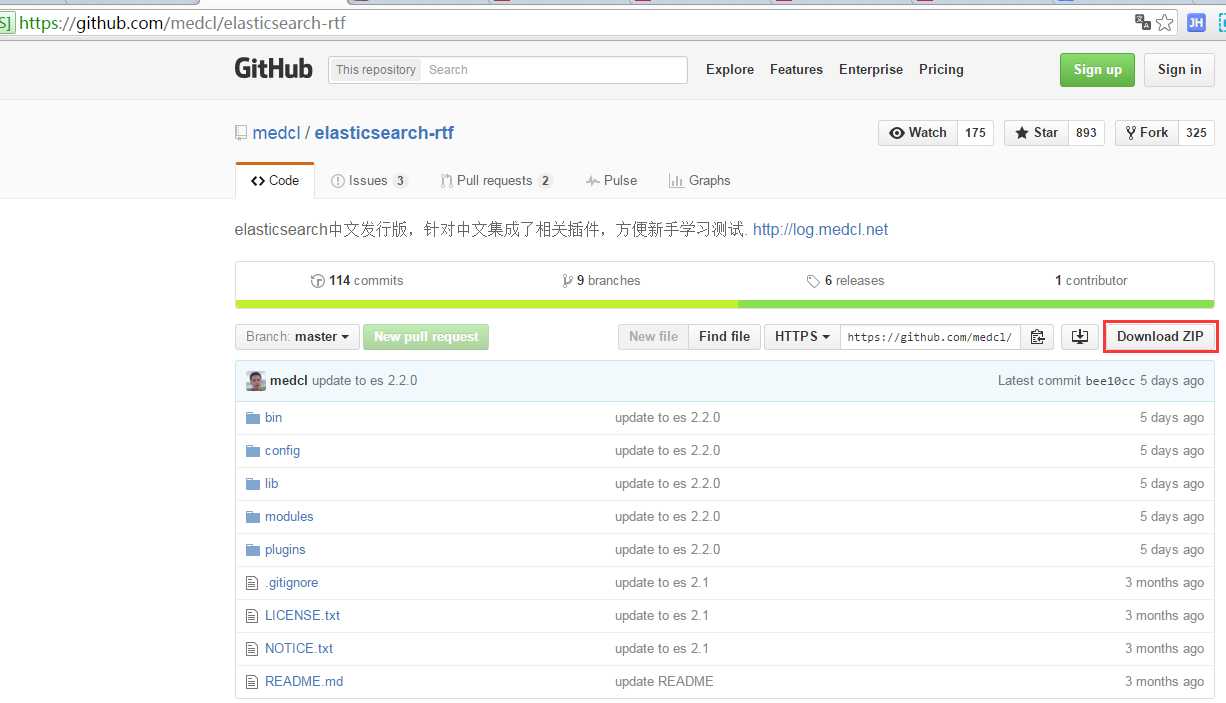Click the New file button

(653, 337)
